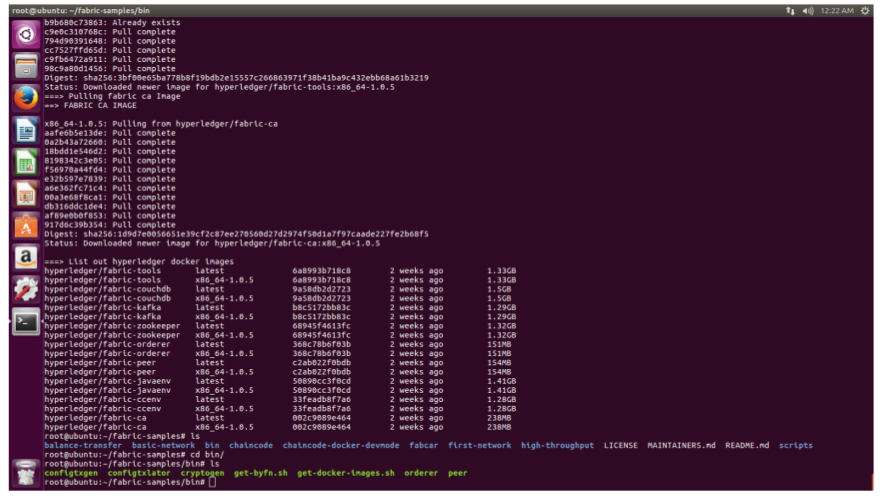Click Status line for hyperledger/fabric-tools:x86_64-1.0.5

(220, 87)
